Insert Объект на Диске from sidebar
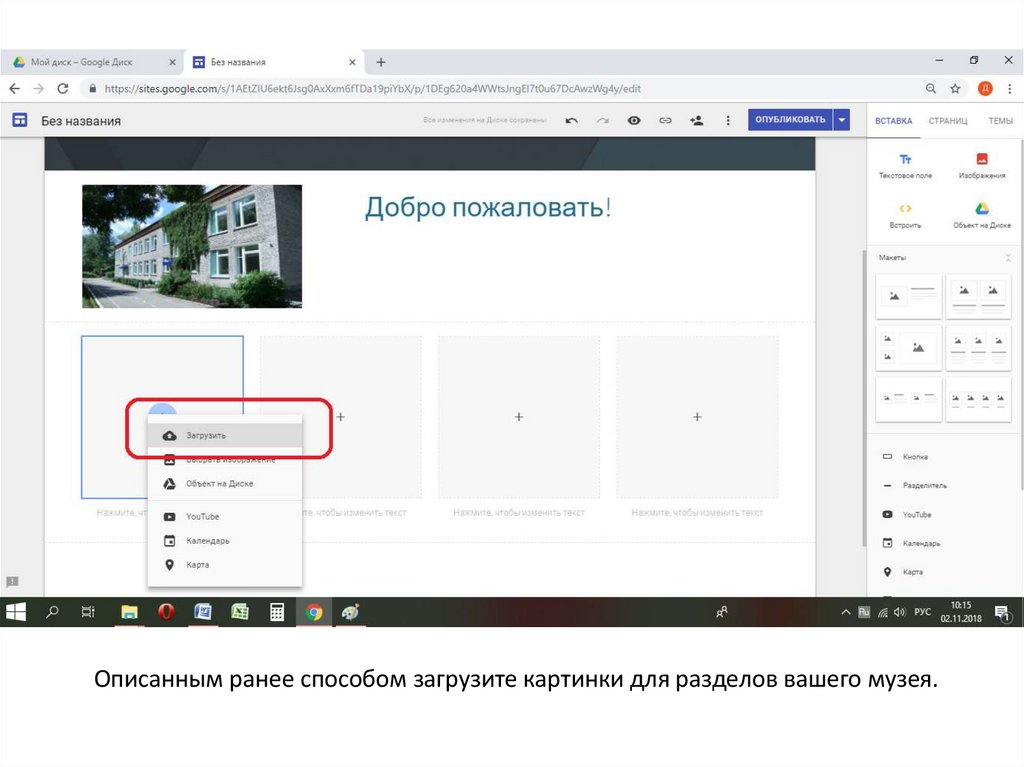The height and width of the screenshot is (767, 1024). point(982,215)
